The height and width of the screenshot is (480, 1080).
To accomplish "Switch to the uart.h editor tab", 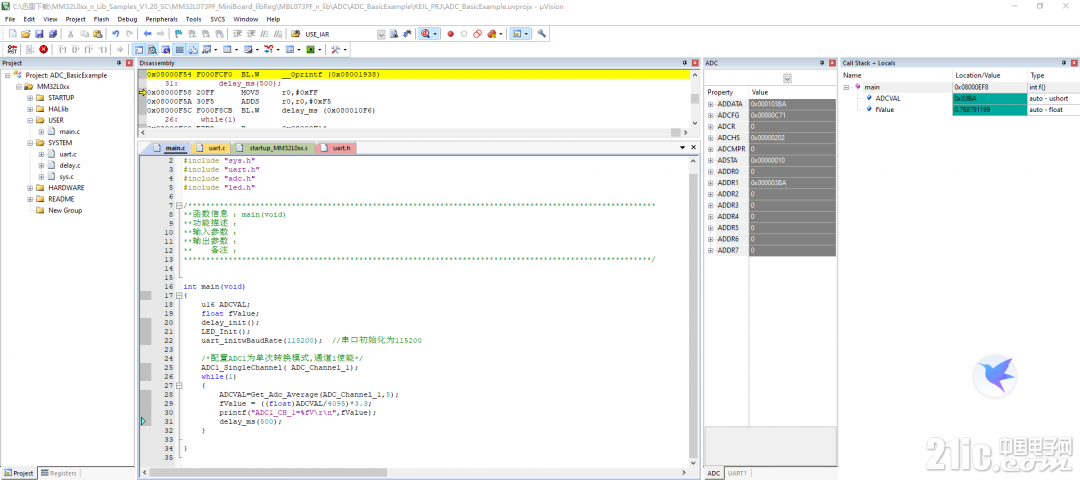I will tap(336, 148).
